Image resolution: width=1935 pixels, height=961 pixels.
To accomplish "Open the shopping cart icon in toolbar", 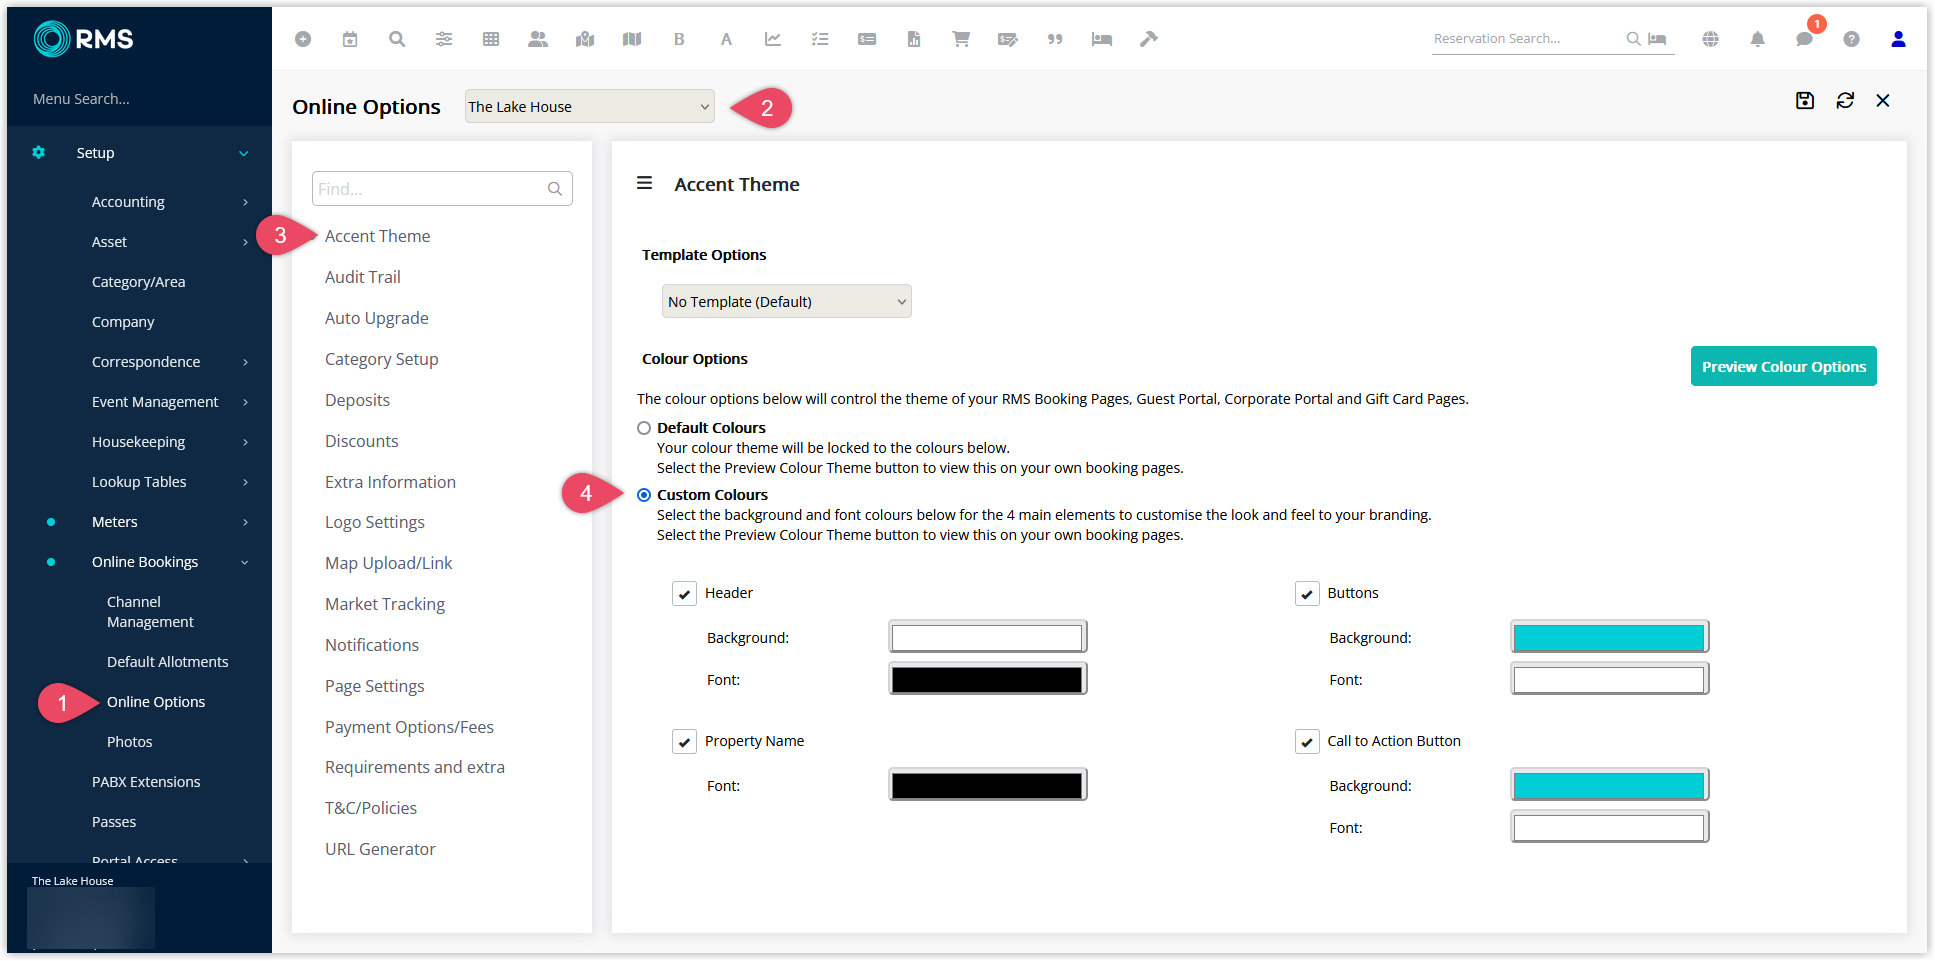I will 961,39.
